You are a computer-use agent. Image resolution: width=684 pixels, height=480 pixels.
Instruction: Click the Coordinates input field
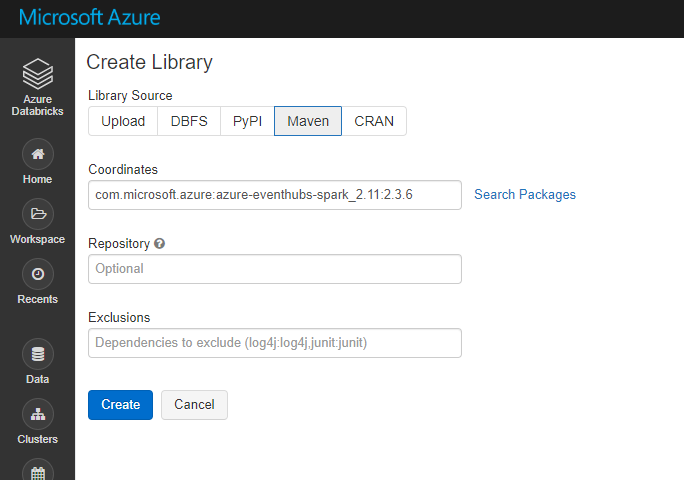pyautogui.click(x=275, y=195)
